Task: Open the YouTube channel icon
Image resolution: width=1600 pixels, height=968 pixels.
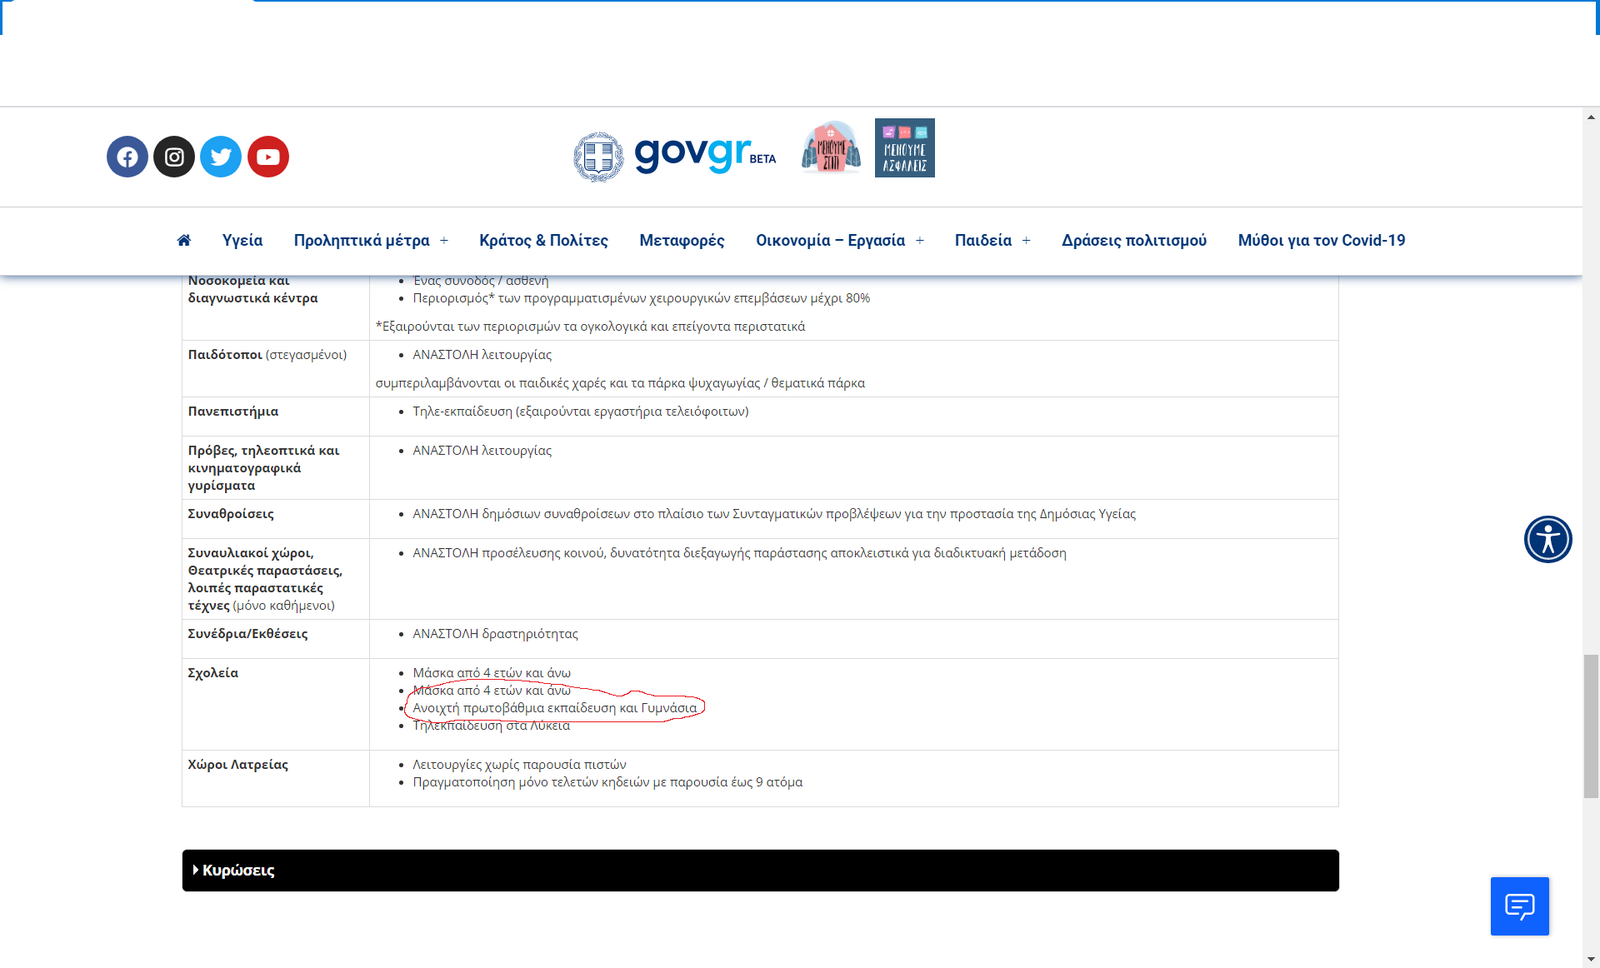Action: (268, 157)
